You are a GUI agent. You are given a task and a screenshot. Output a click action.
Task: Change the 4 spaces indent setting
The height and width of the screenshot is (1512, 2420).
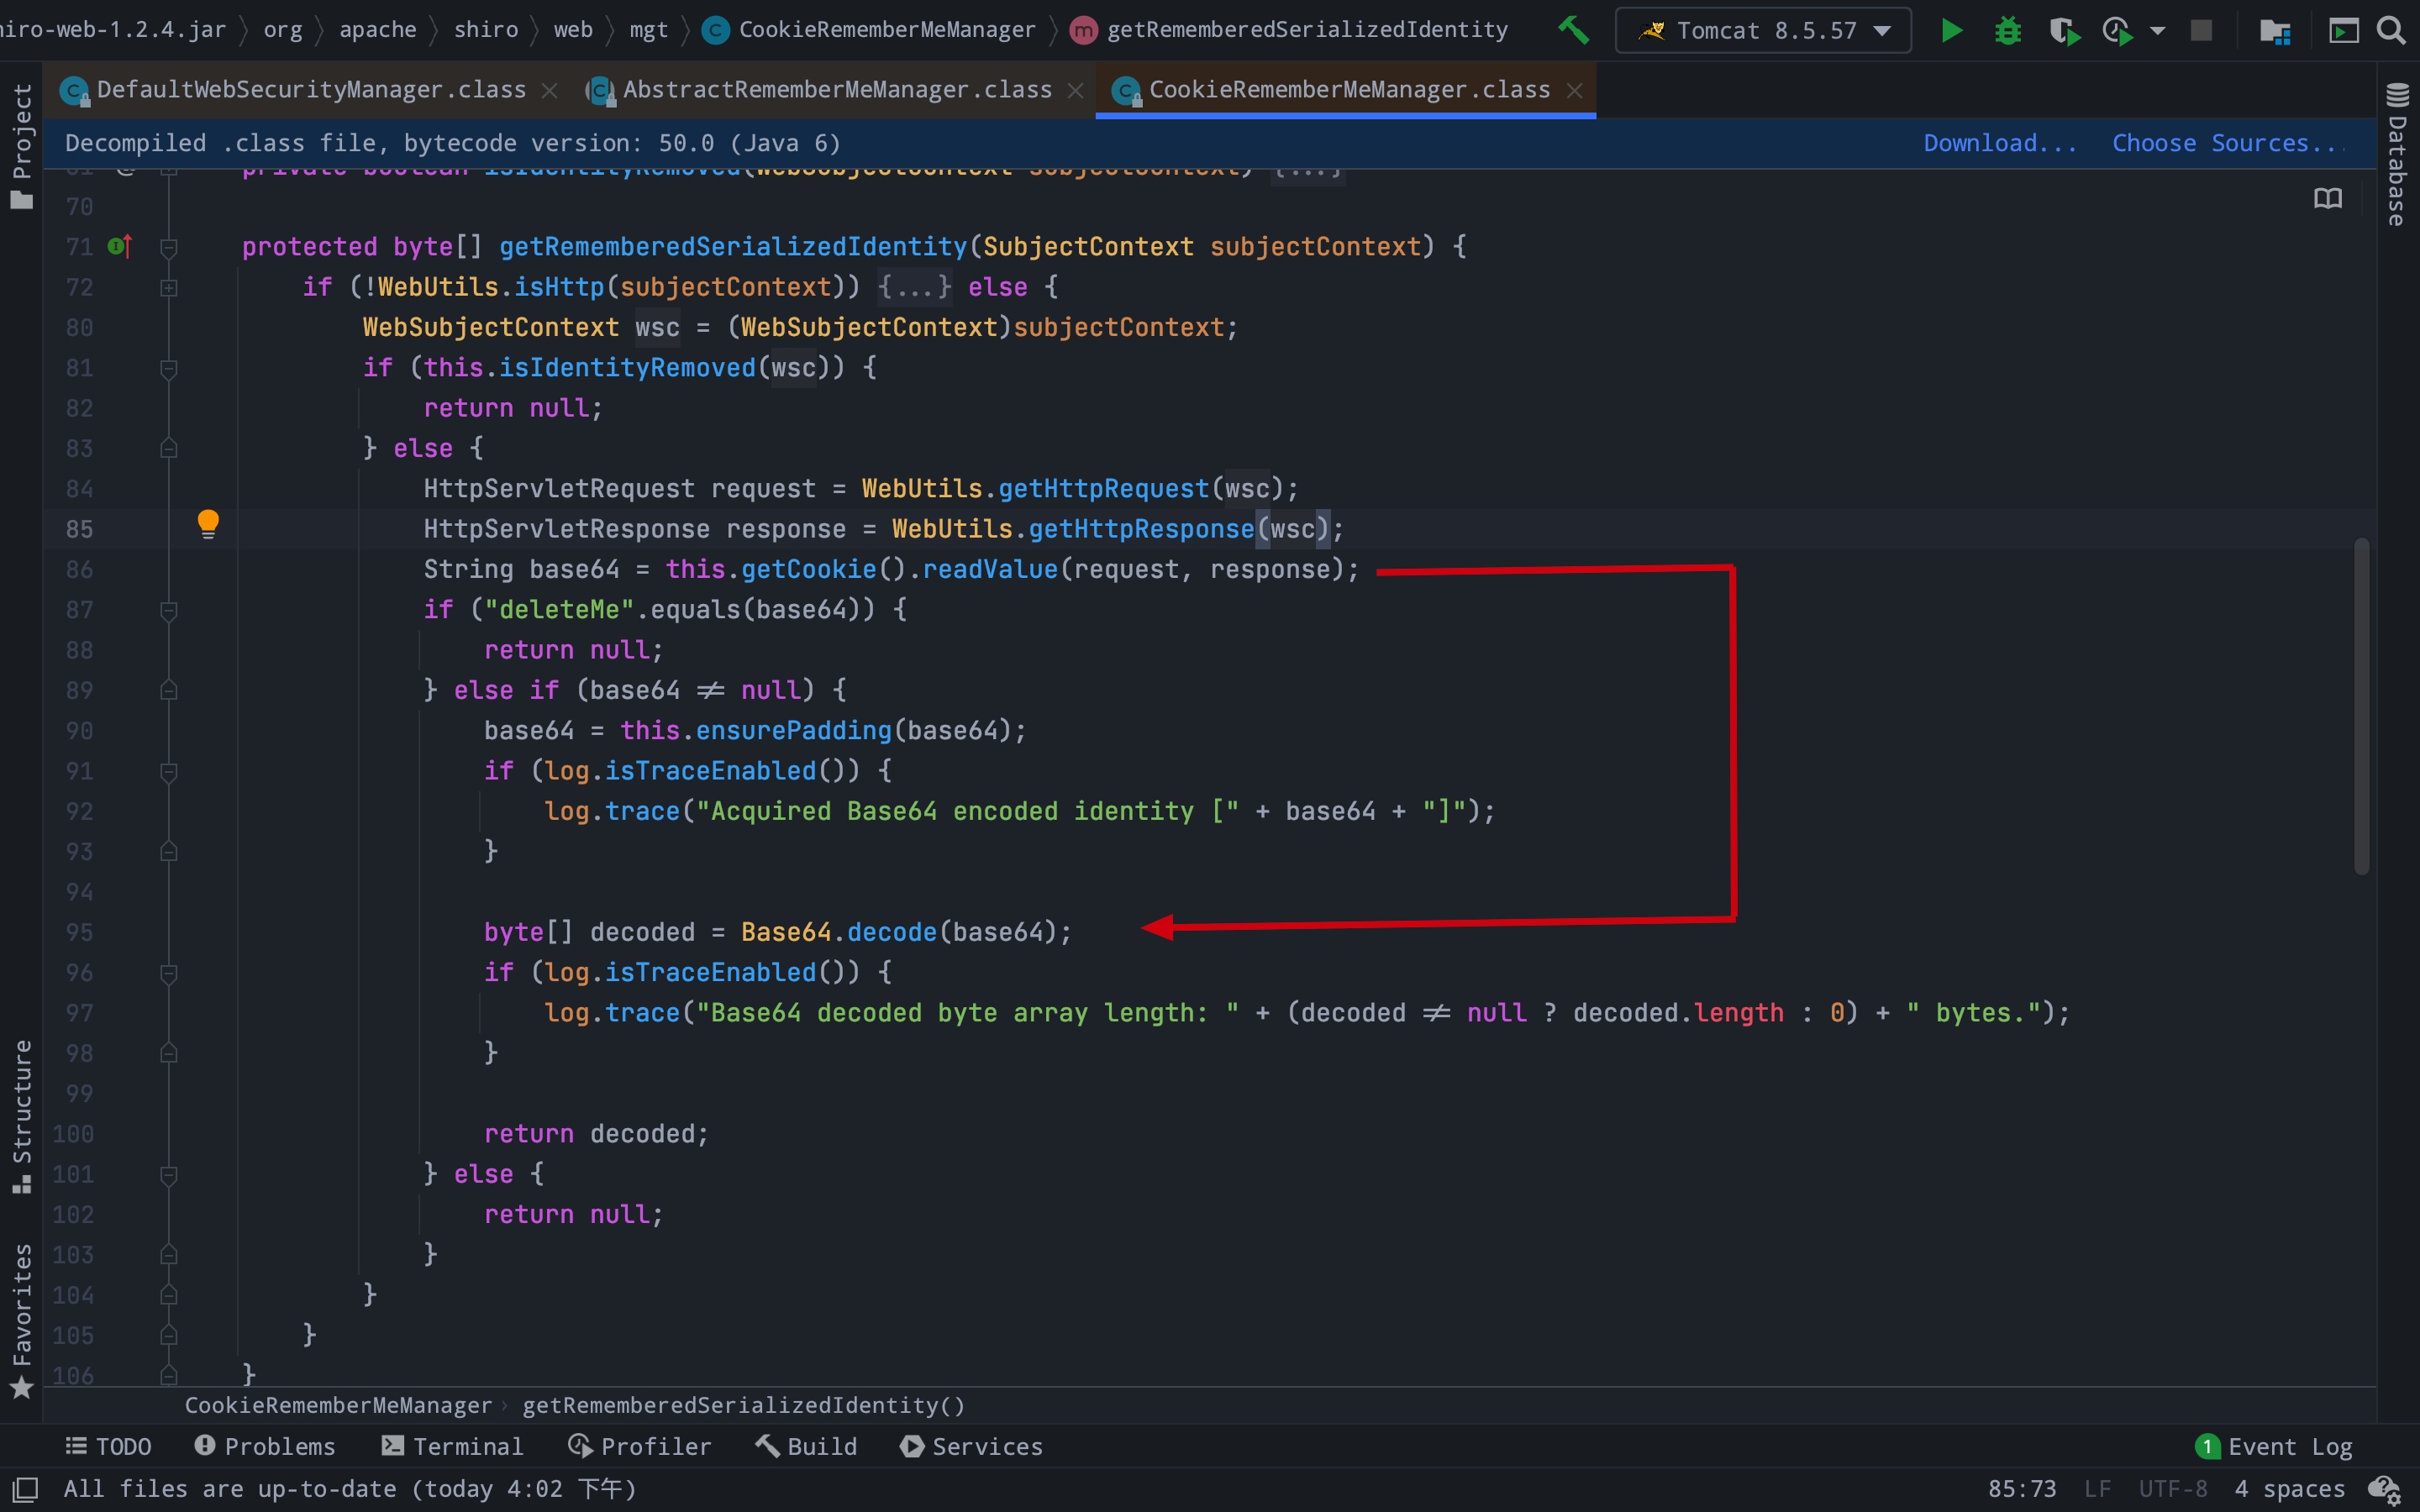click(x=2289, y=1489)
